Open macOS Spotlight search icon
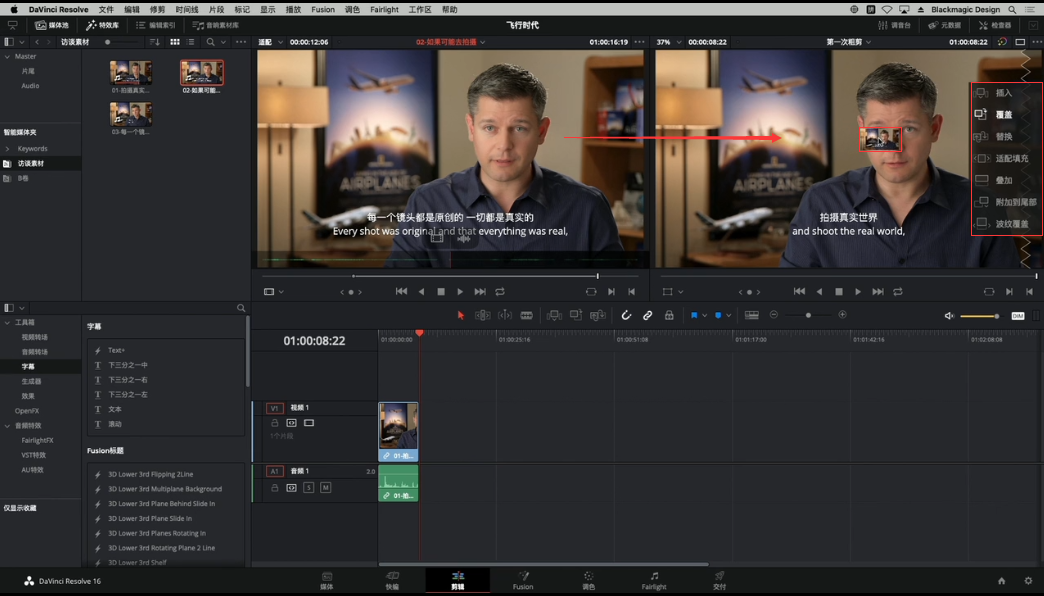1044x596 pixels. pyautogui.click(x=1012, y=9)
